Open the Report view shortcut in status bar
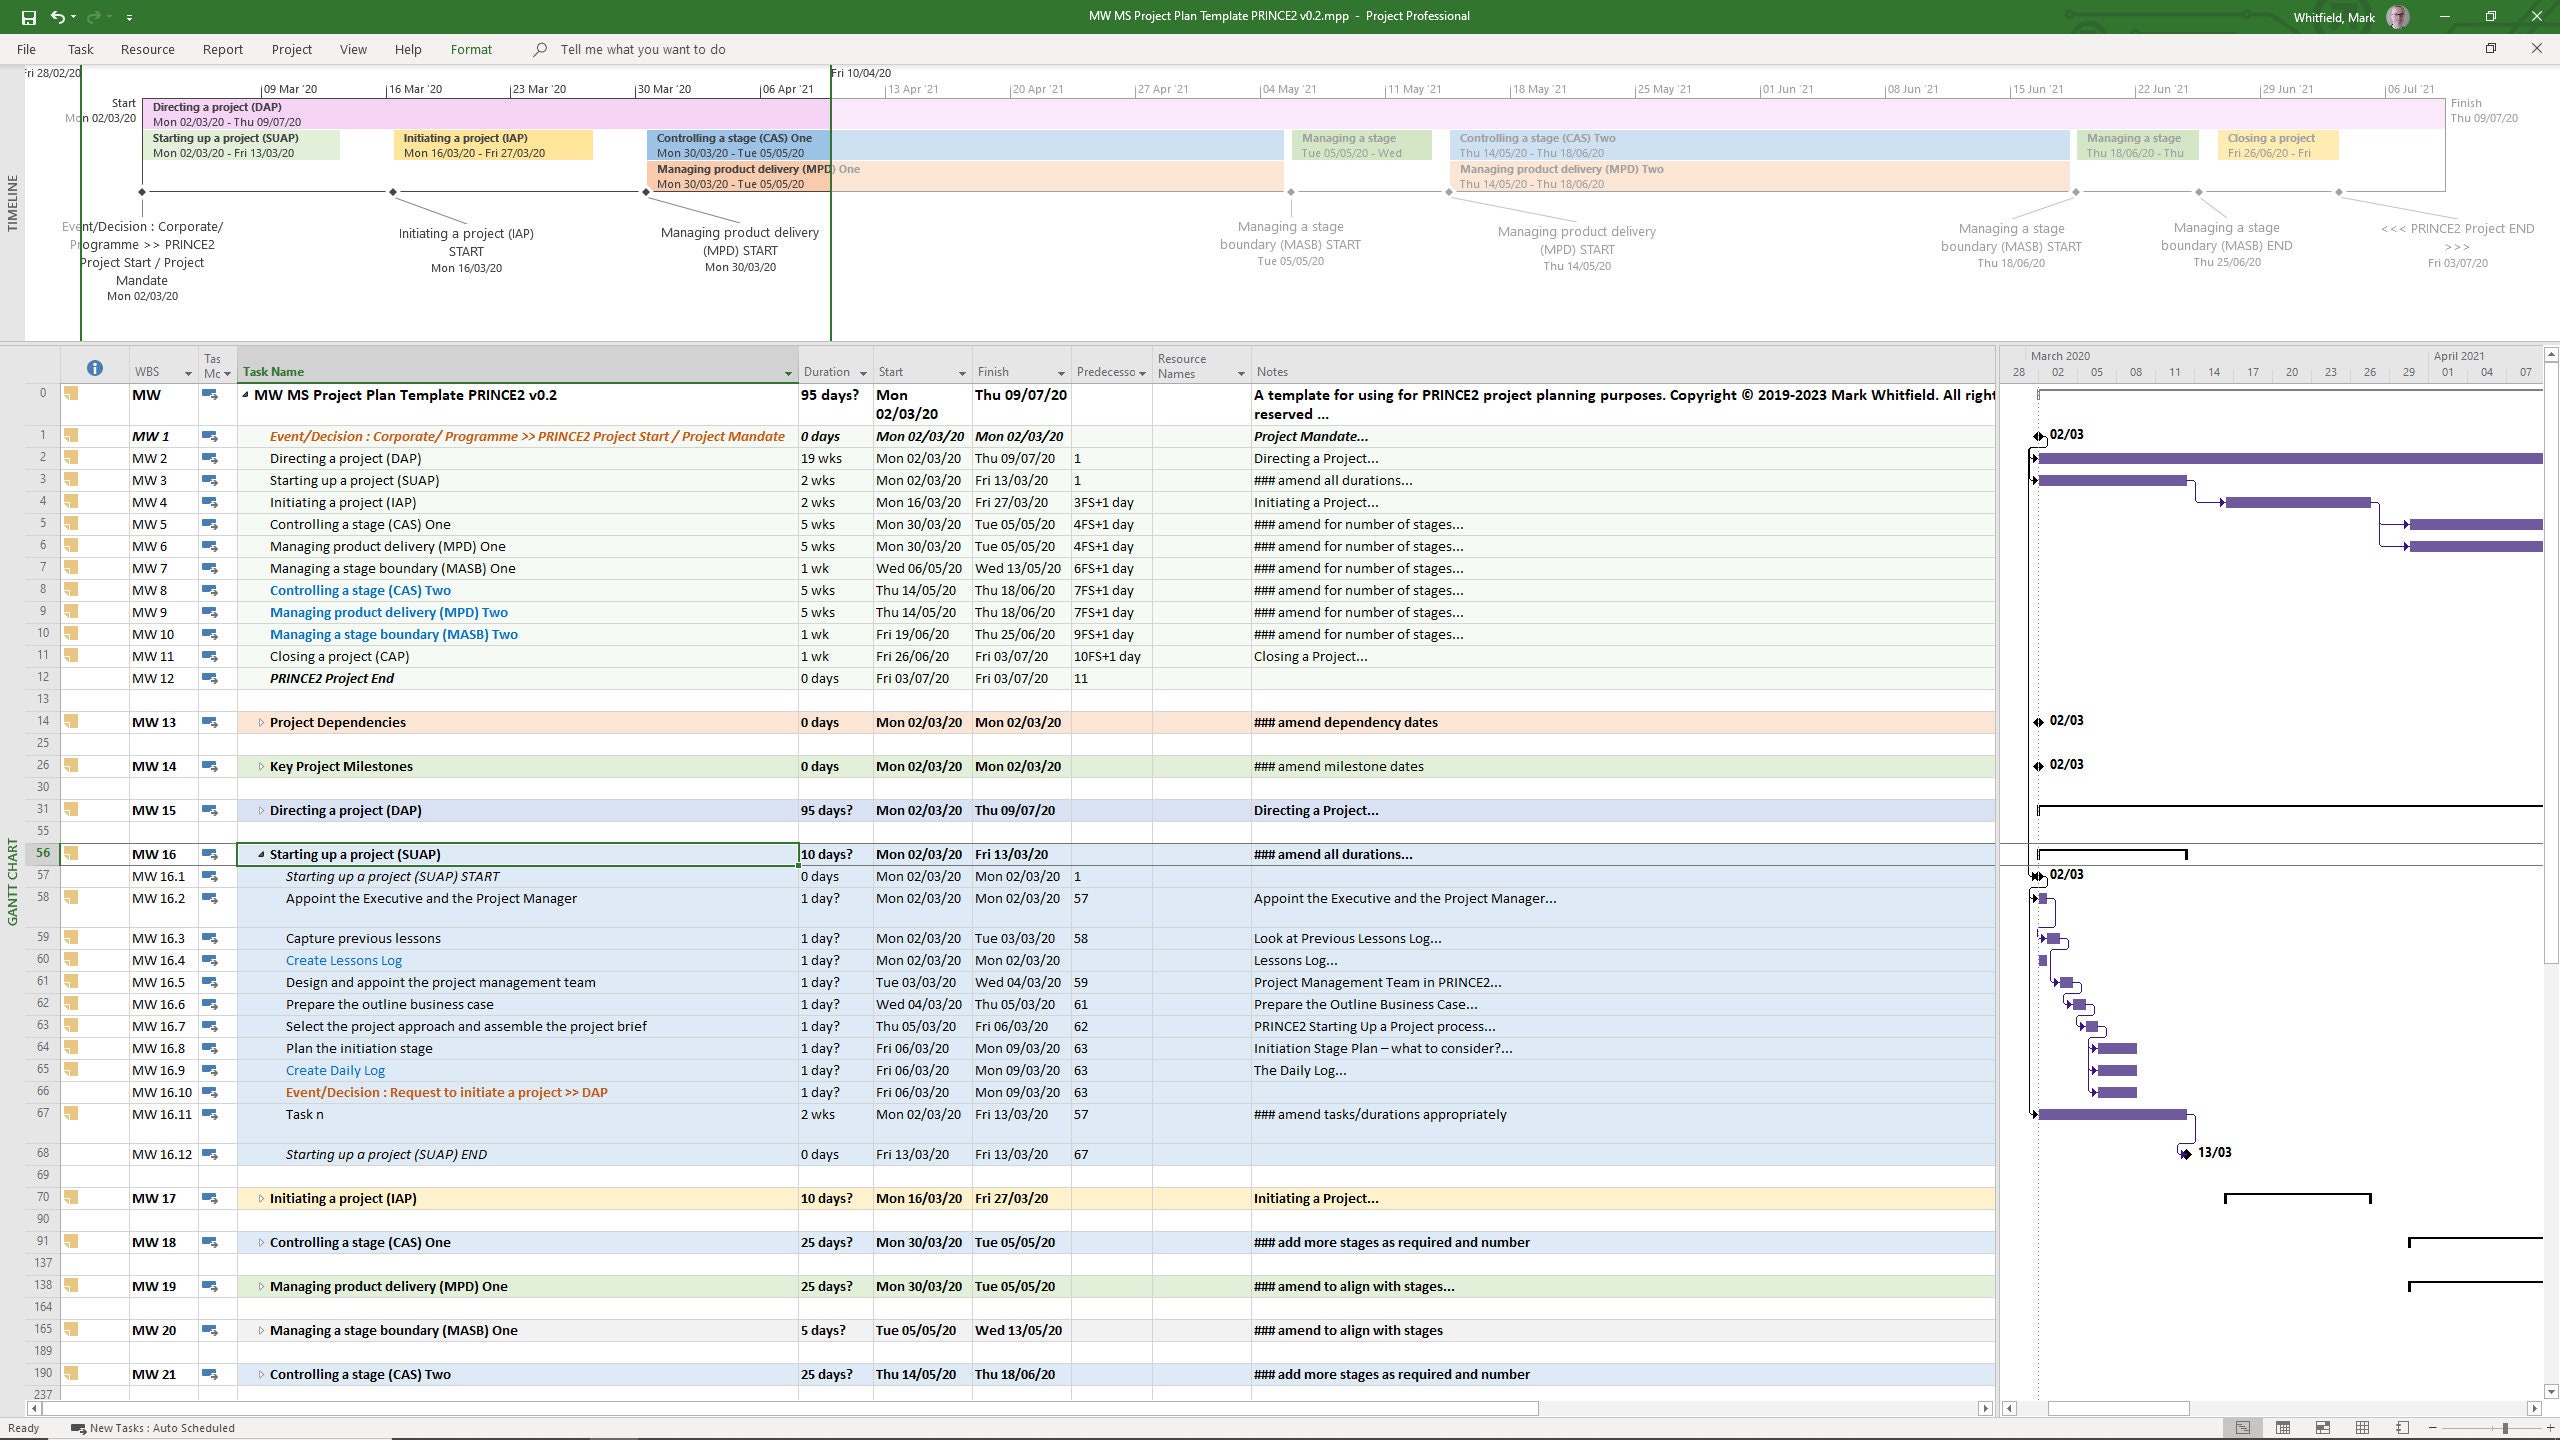This screenshot has height=1440, width=2560. (2403, 1428)
